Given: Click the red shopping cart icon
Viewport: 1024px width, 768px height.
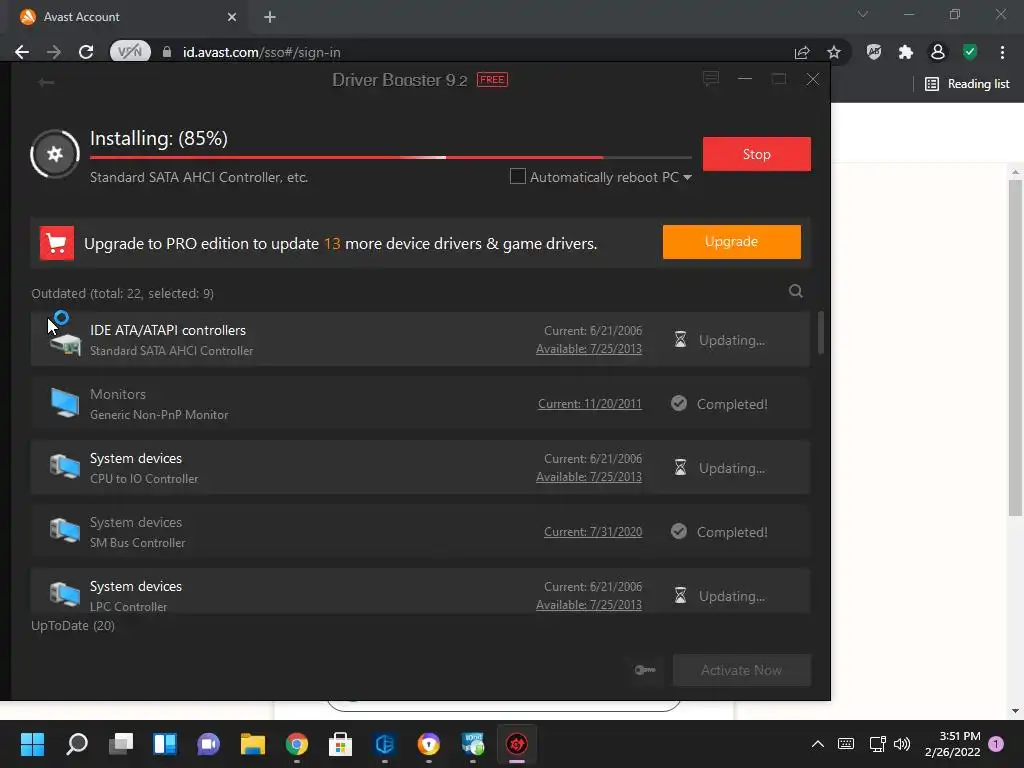Looking at the screenshot, I should tap(57, 244).
